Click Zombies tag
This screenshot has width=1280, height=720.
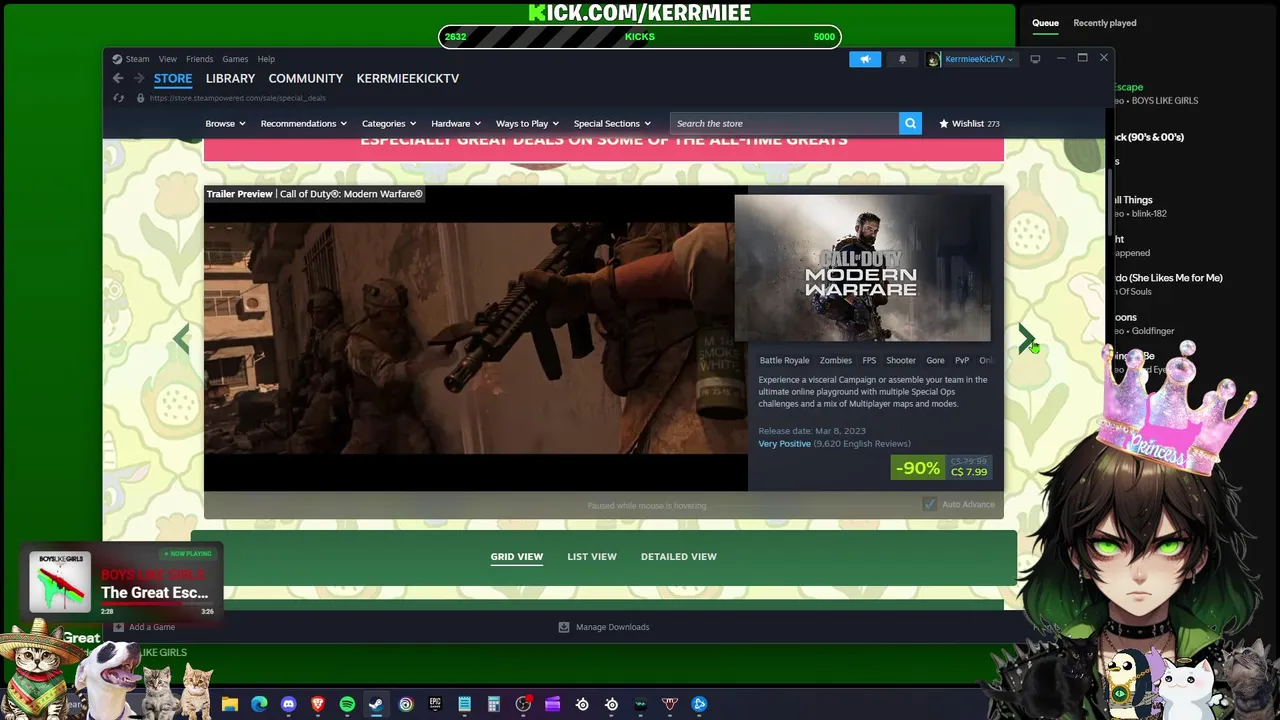click(x=836, y=360)
